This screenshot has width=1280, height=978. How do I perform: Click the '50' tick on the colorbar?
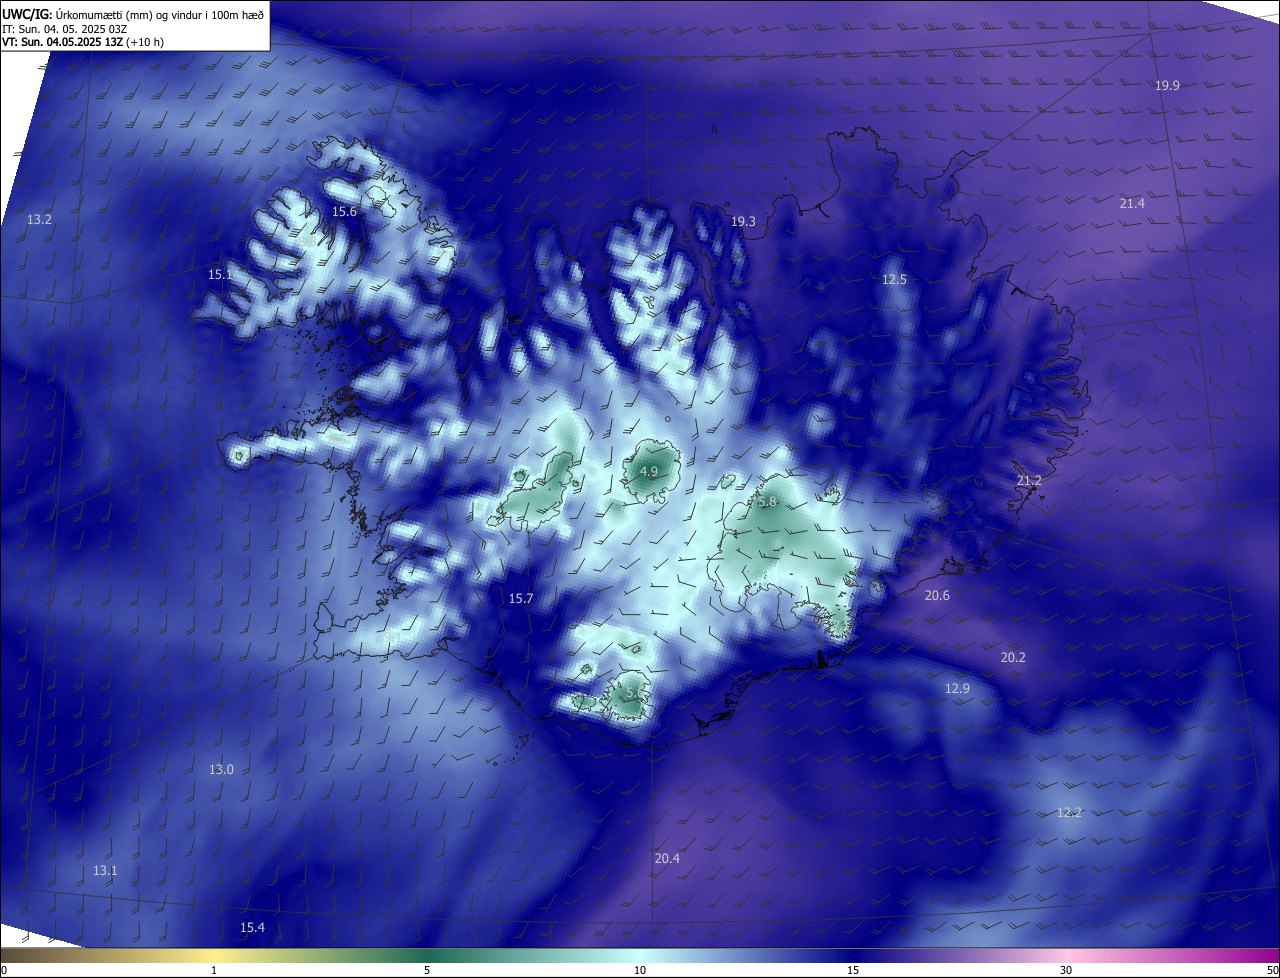[1272, 970]
